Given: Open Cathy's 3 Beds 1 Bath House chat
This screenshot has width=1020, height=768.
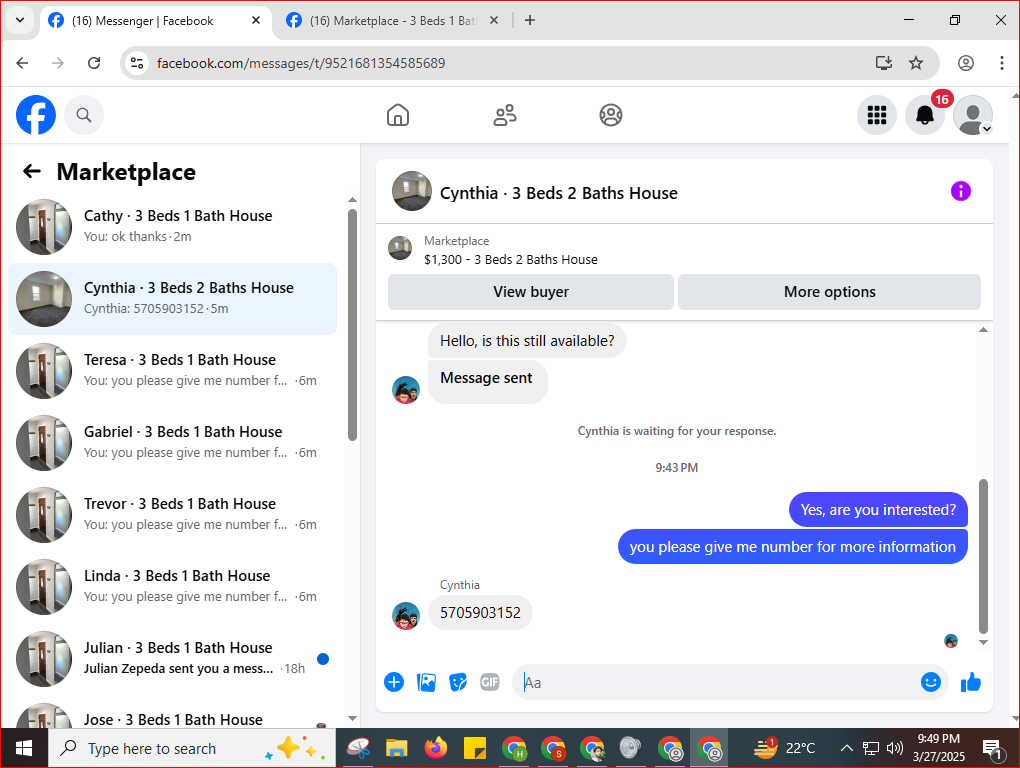Looking at the screenshot, I should [x=172, y=226].
